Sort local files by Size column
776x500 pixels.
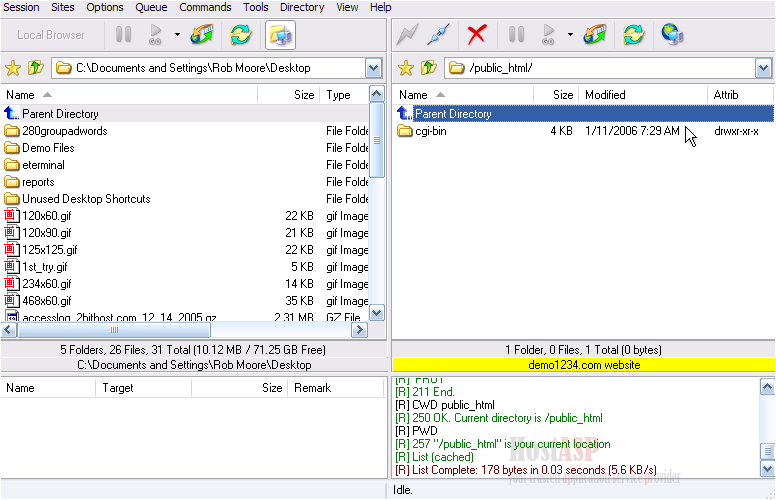(303, 95)
